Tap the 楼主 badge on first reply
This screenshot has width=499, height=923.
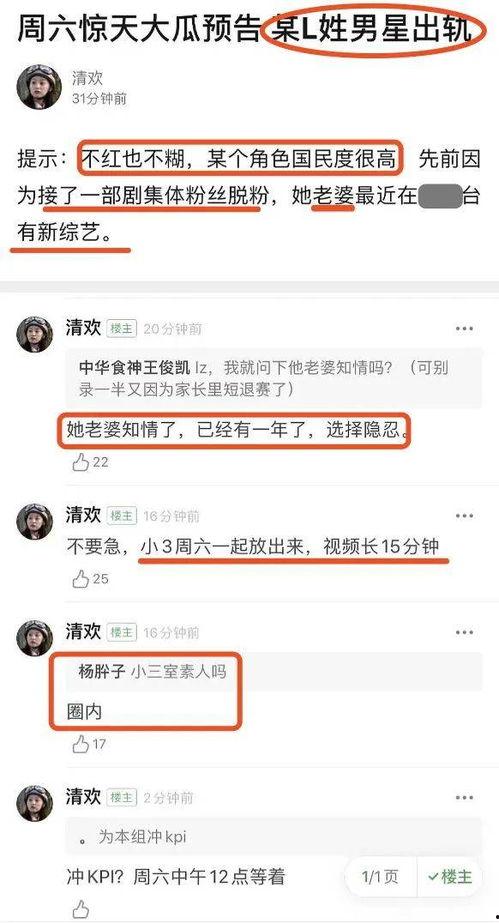tap(122, 328)
